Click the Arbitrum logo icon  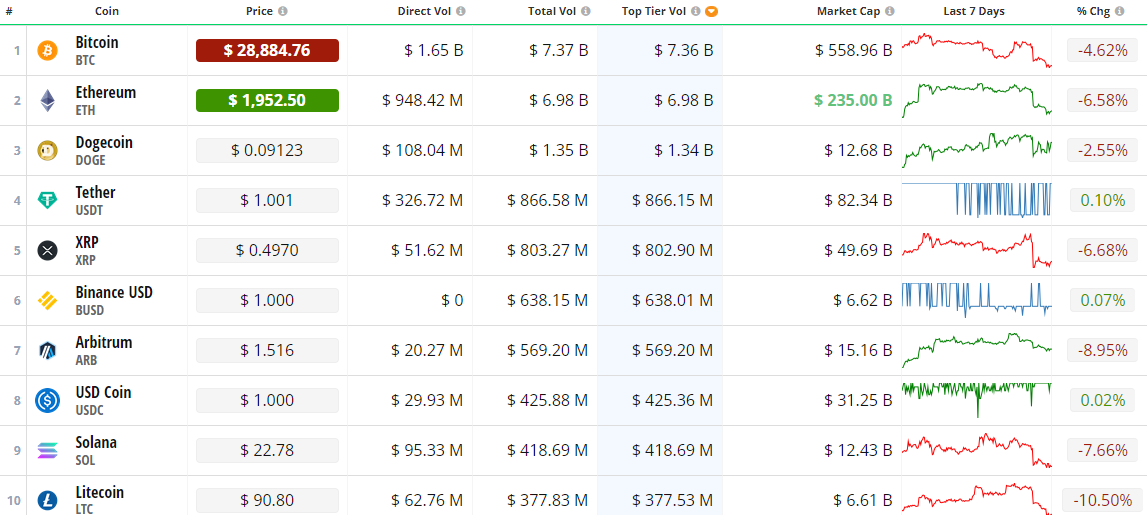pos(48,350)
